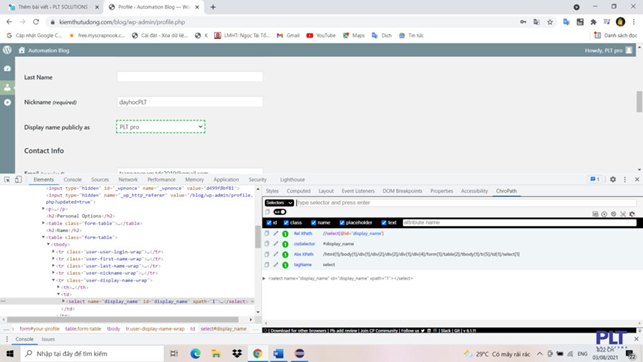643x362 pixels.
Task: Collapse the tbody node
Action: pos(48,244)
